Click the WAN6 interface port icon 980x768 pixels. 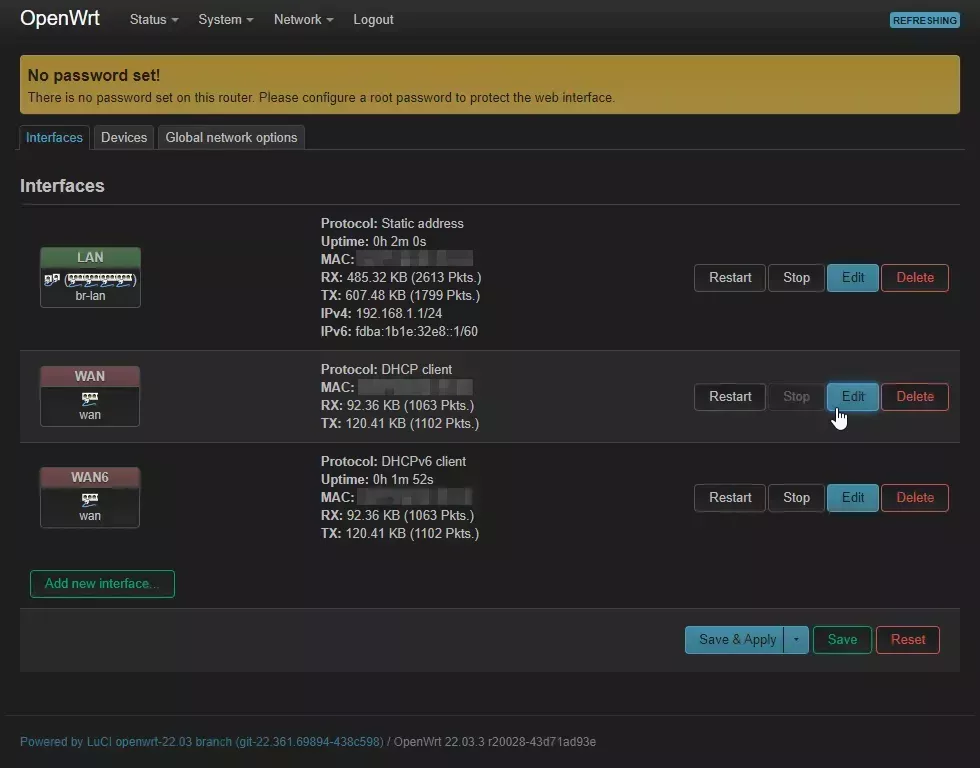[90, 499]
